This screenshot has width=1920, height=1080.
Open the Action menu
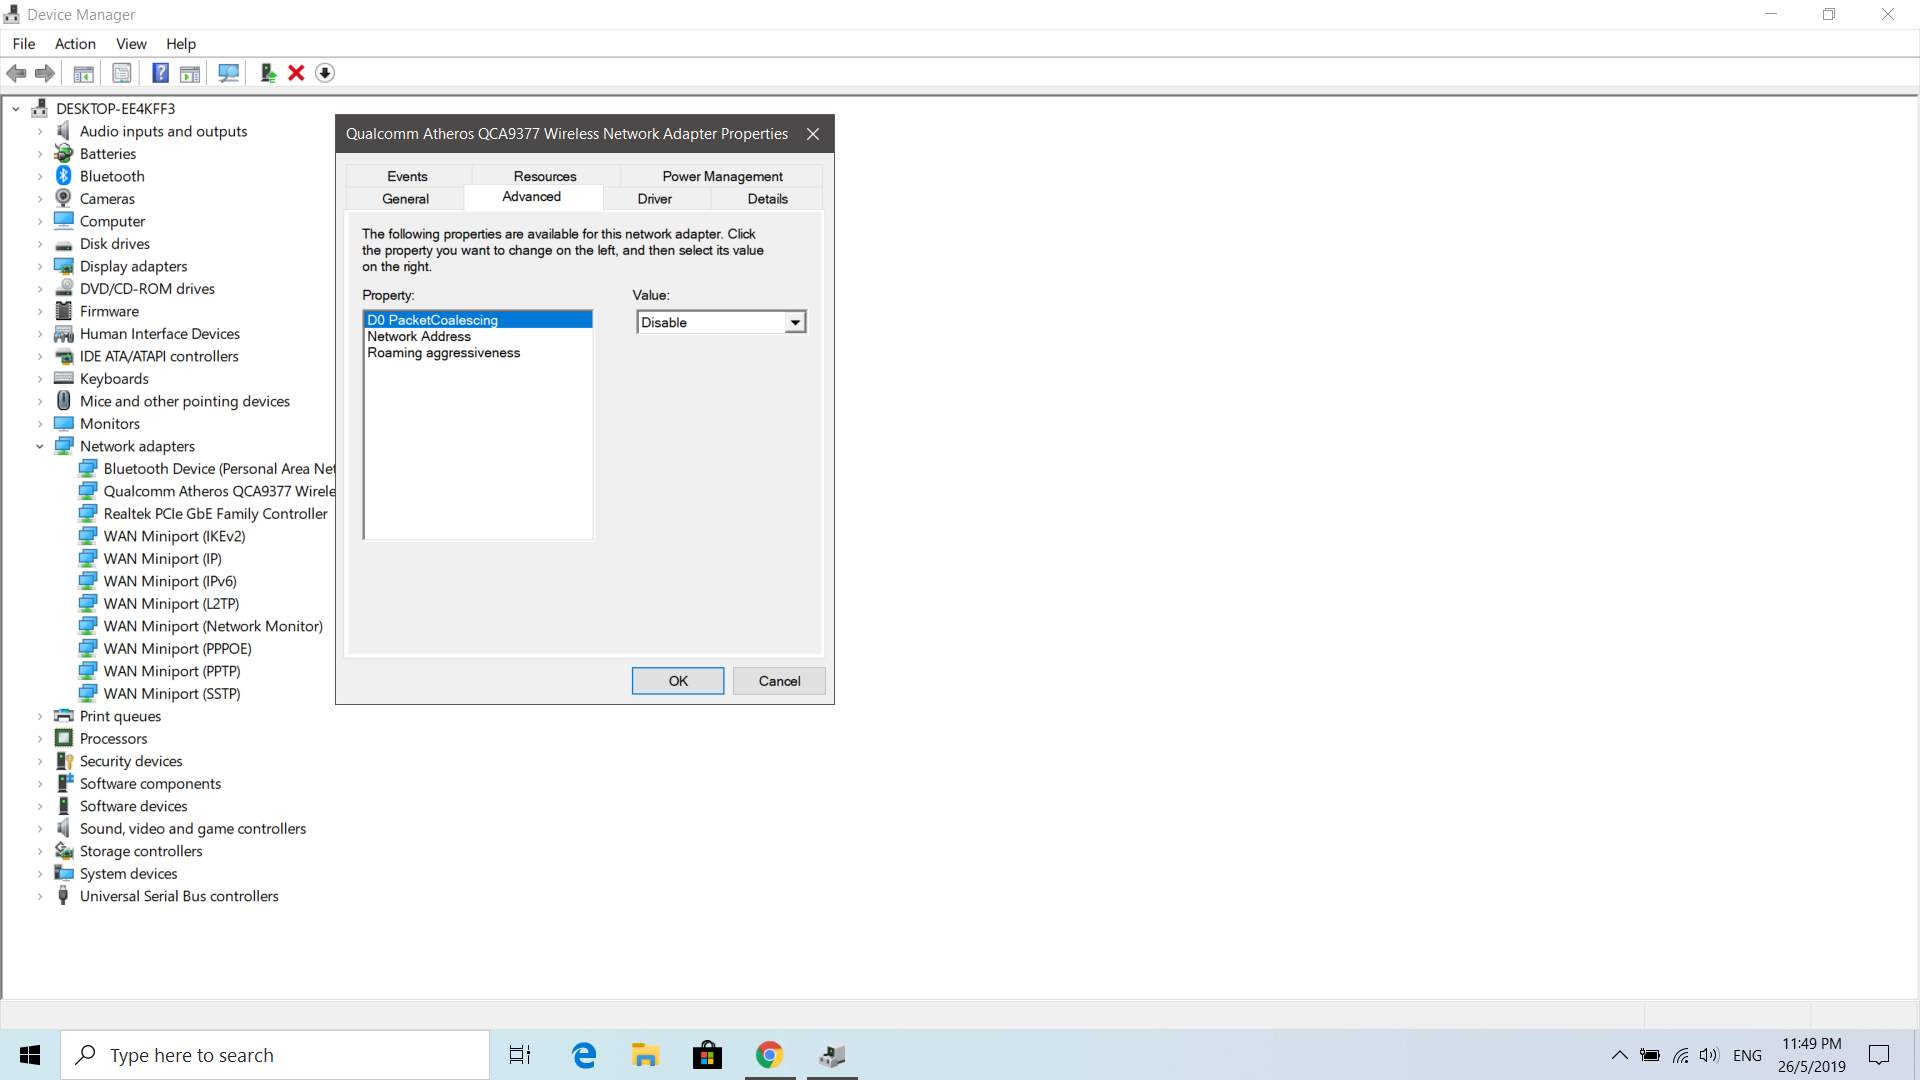pyautogui.click(x=75, y=44)
